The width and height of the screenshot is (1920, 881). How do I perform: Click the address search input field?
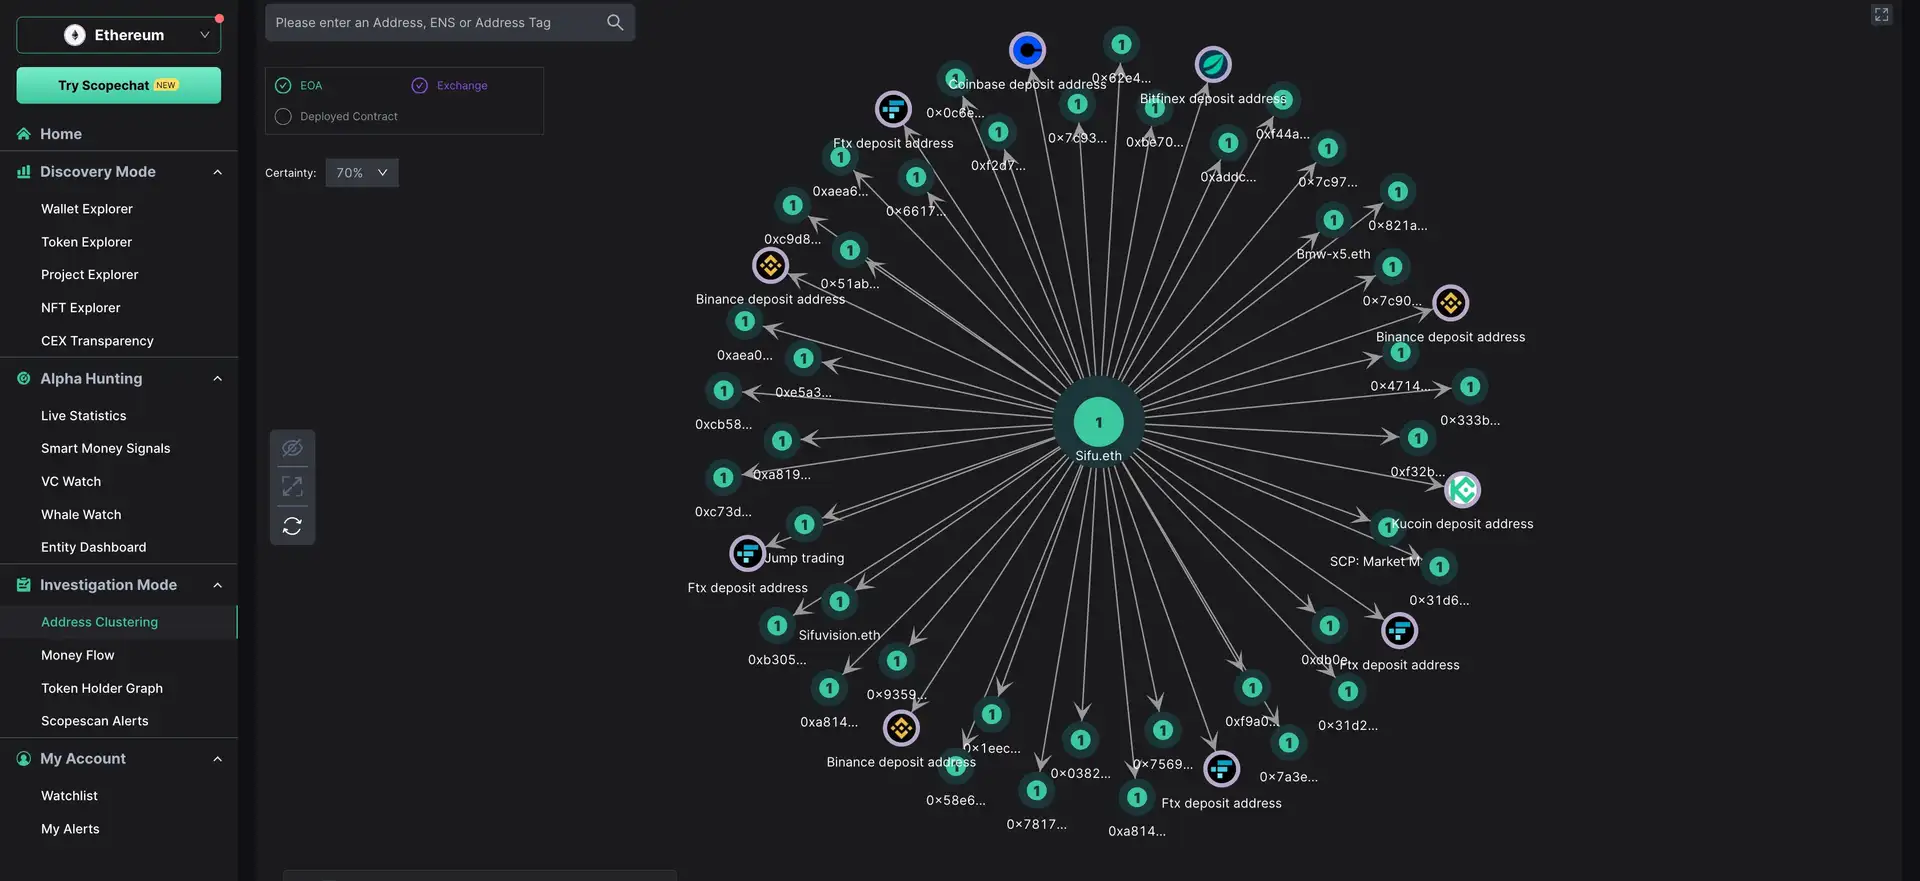(x=435, y=22)
